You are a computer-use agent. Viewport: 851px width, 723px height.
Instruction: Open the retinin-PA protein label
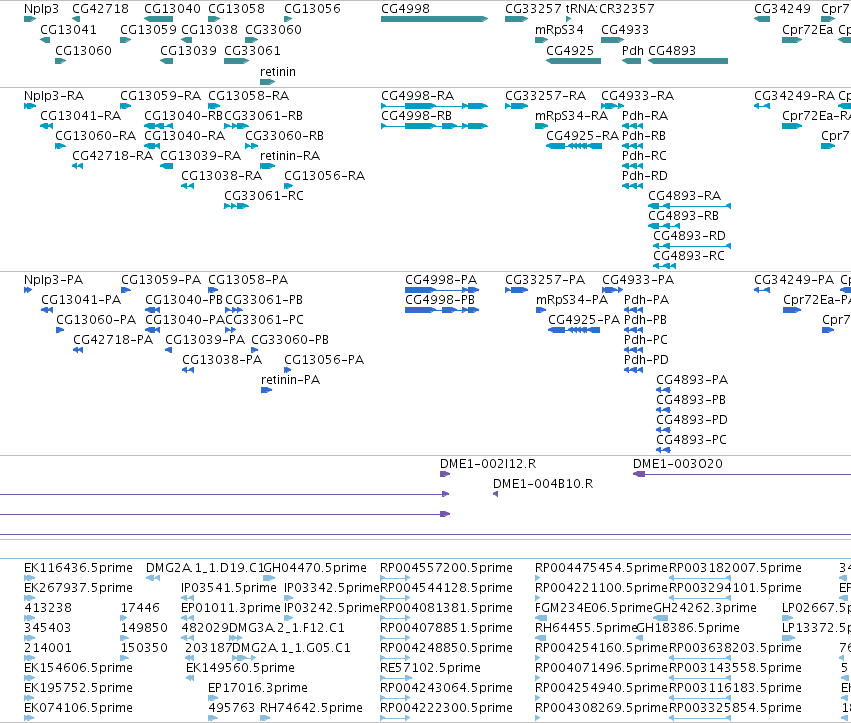click(x=290, y=380)
